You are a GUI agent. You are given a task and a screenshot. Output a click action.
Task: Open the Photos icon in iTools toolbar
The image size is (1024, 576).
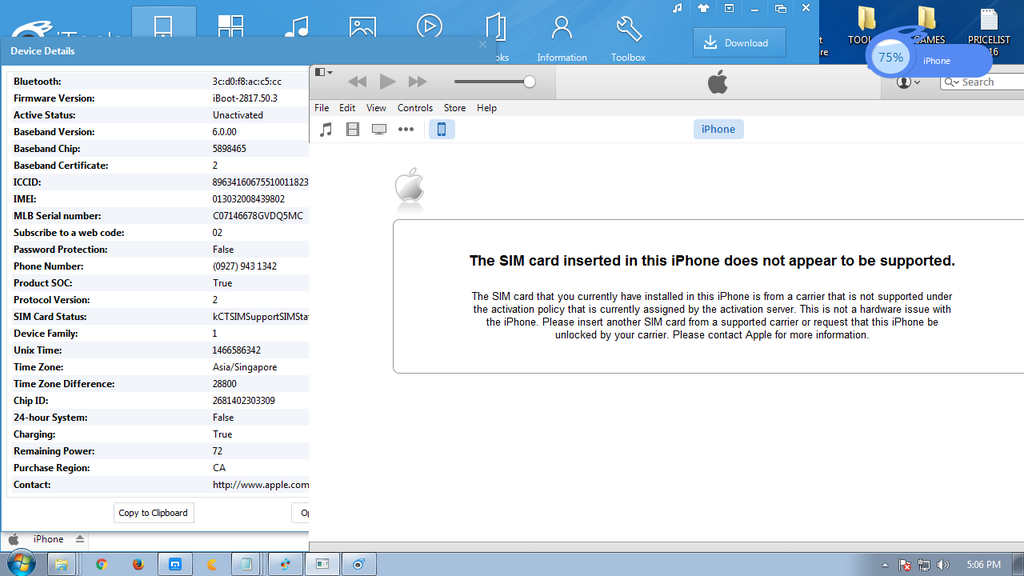pyautogui.click(x=363, y=27)
